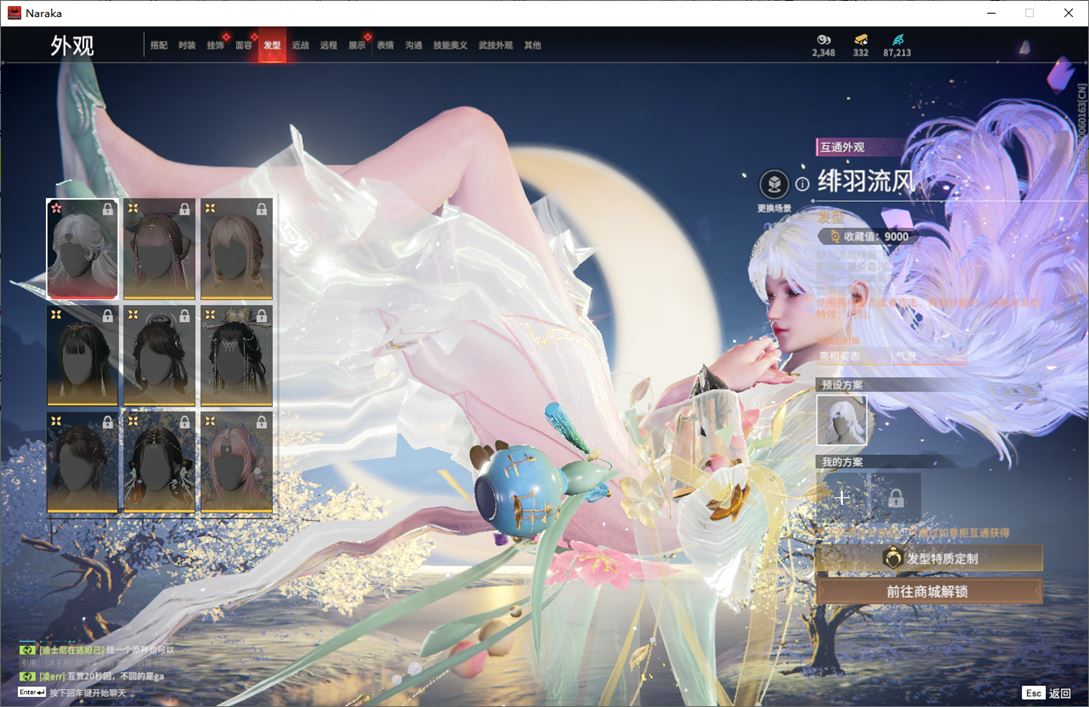Viewport: 1089px width, 707px height.
Task: Select the black updo with silver hairpin thumbnail
Action: [159, 356]
